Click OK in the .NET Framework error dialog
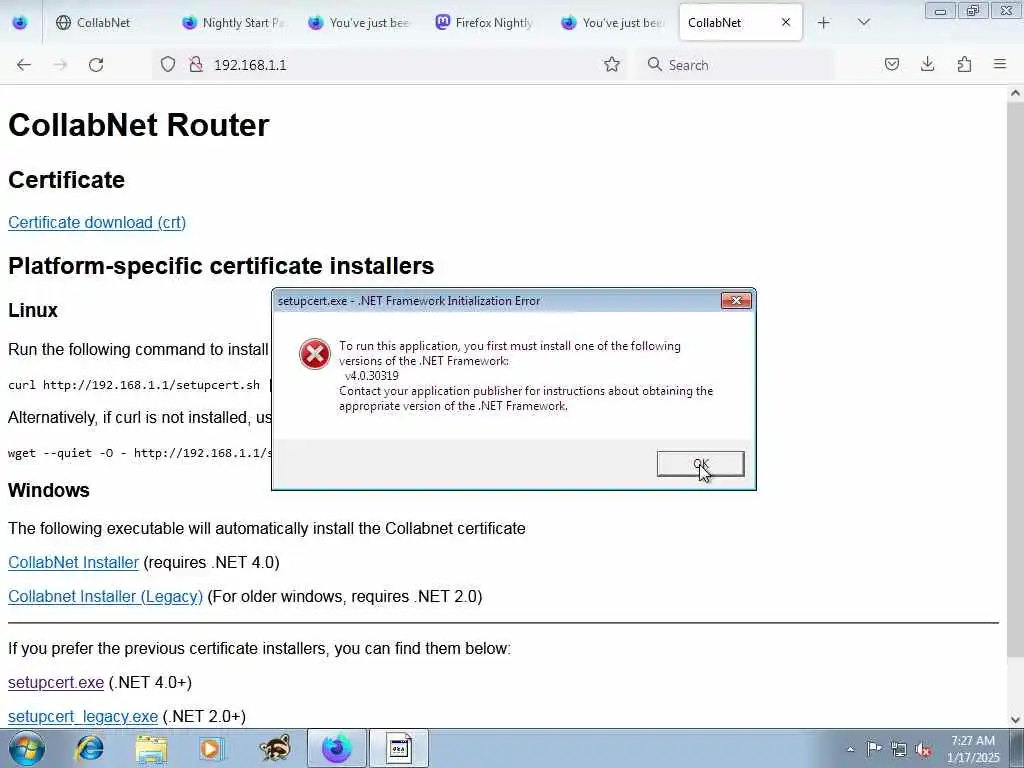This screenshot has width=1024, height=768. (x=700, y=464)
